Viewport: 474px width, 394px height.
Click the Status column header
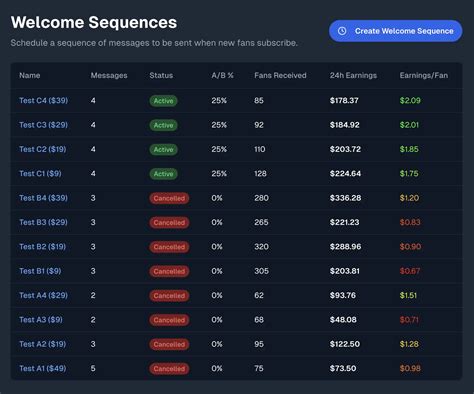coord(161,75)
